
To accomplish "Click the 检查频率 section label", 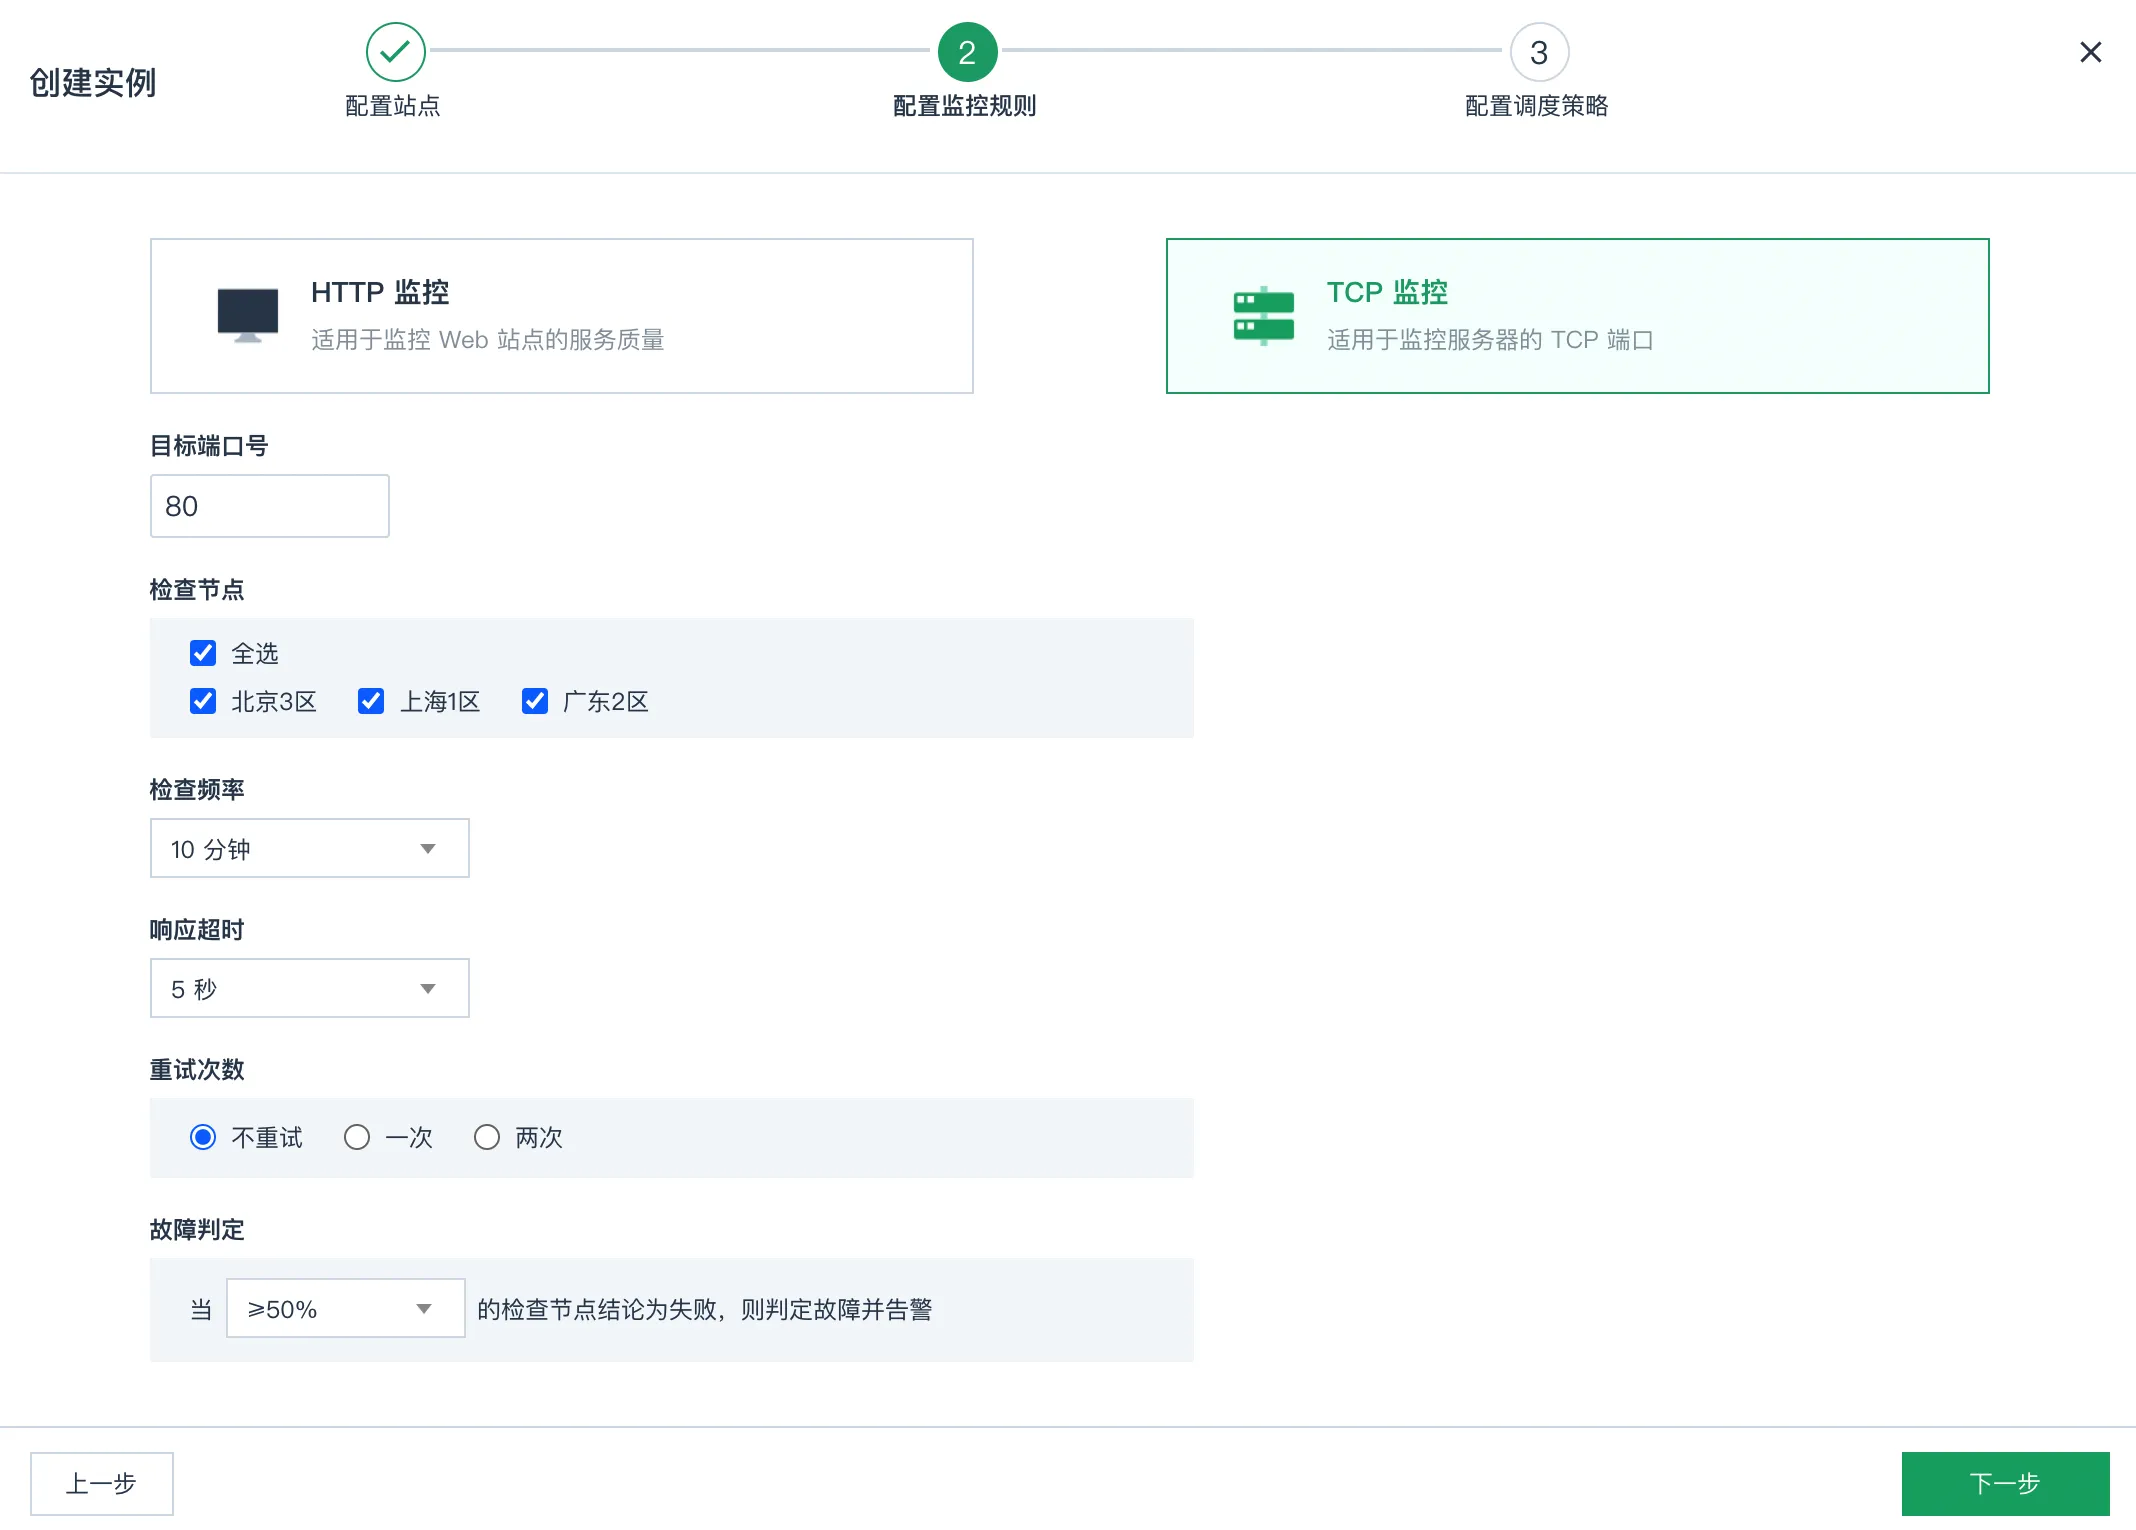I will coord(197,790).
